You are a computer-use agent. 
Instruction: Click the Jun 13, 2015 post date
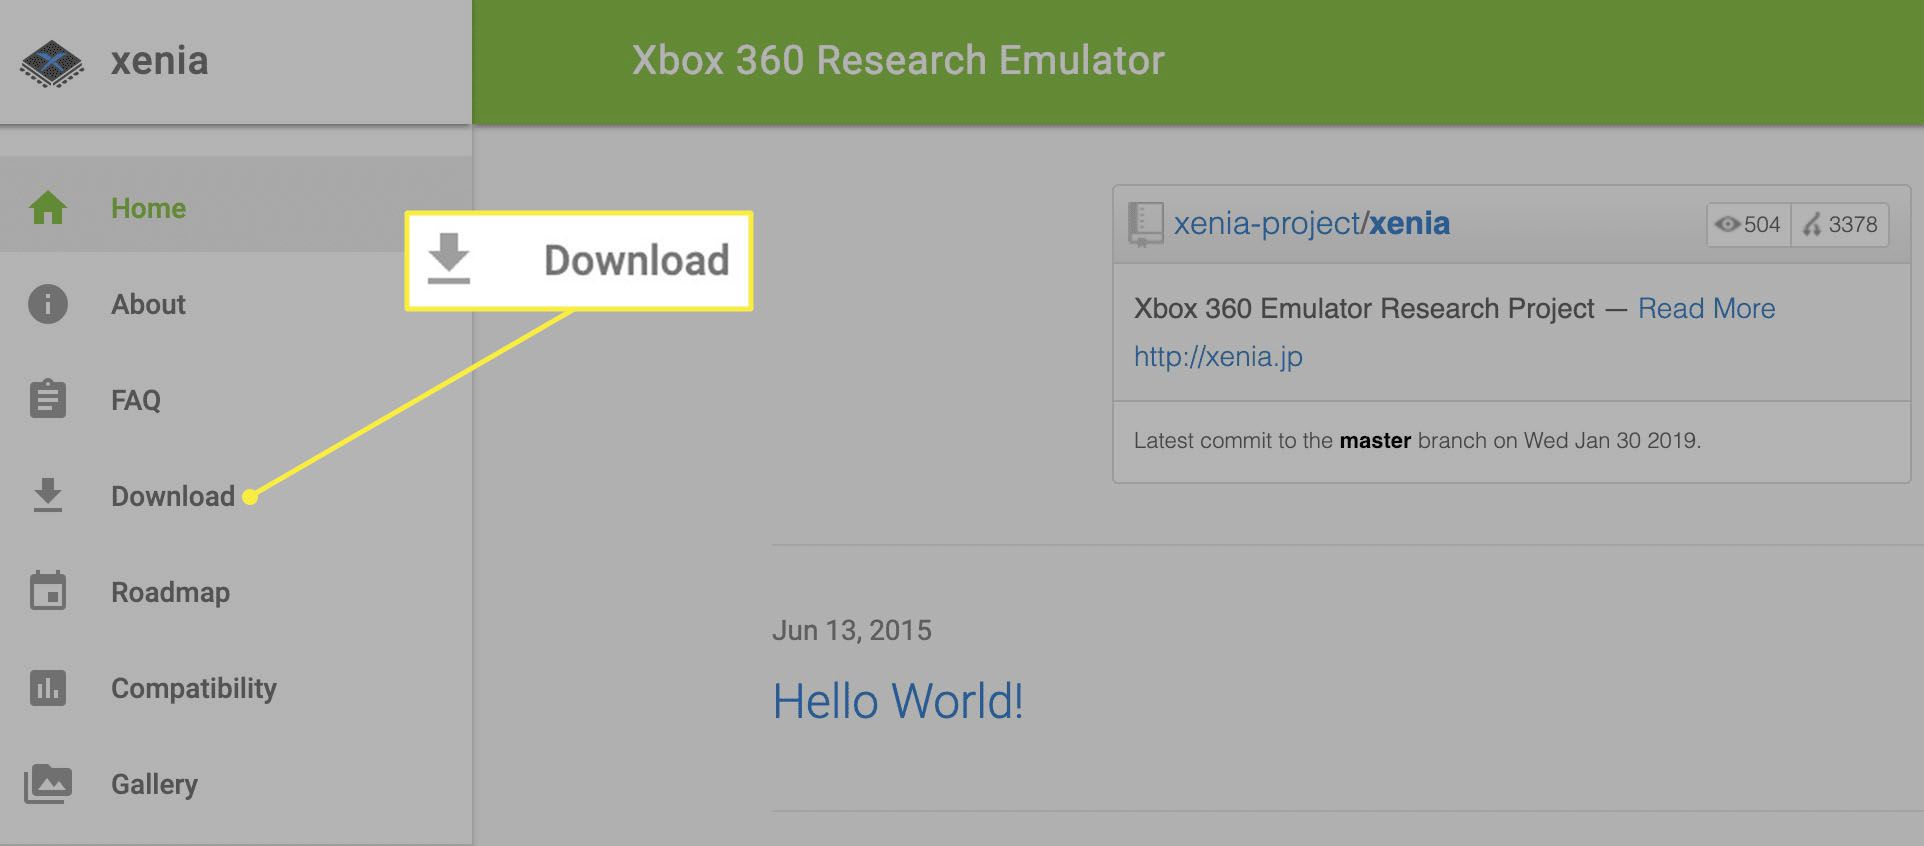(x=852, y=630)
